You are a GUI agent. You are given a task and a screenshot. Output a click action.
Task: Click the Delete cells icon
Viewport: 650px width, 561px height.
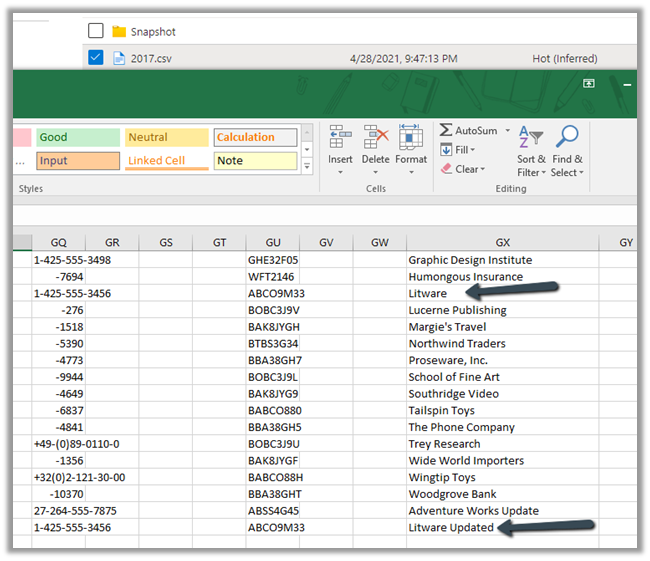pyautogui.click(x=376, y=138)
